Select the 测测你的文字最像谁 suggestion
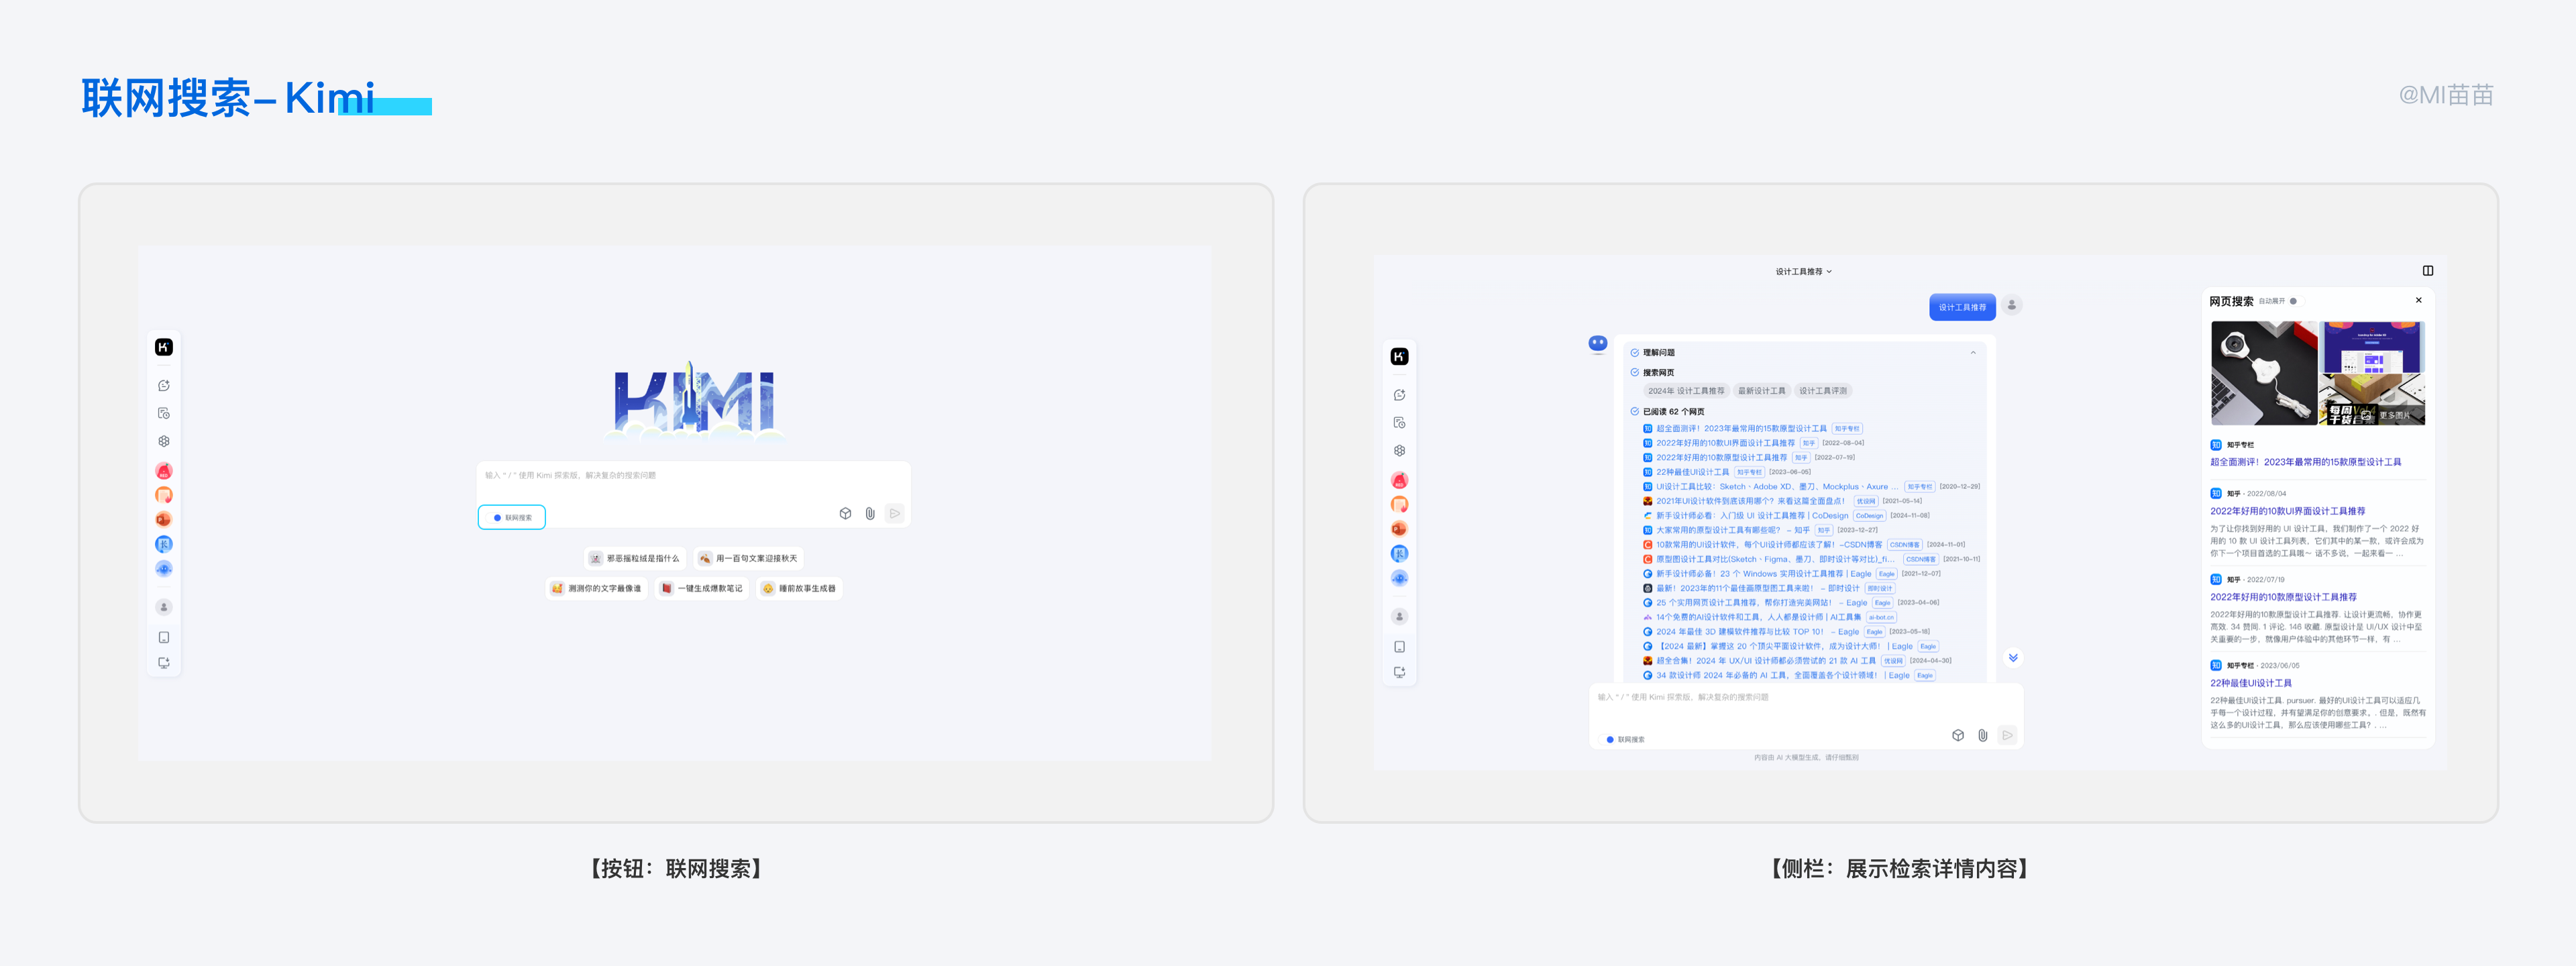This screenshot has height=966, width=2576. (x=597, y=589)
